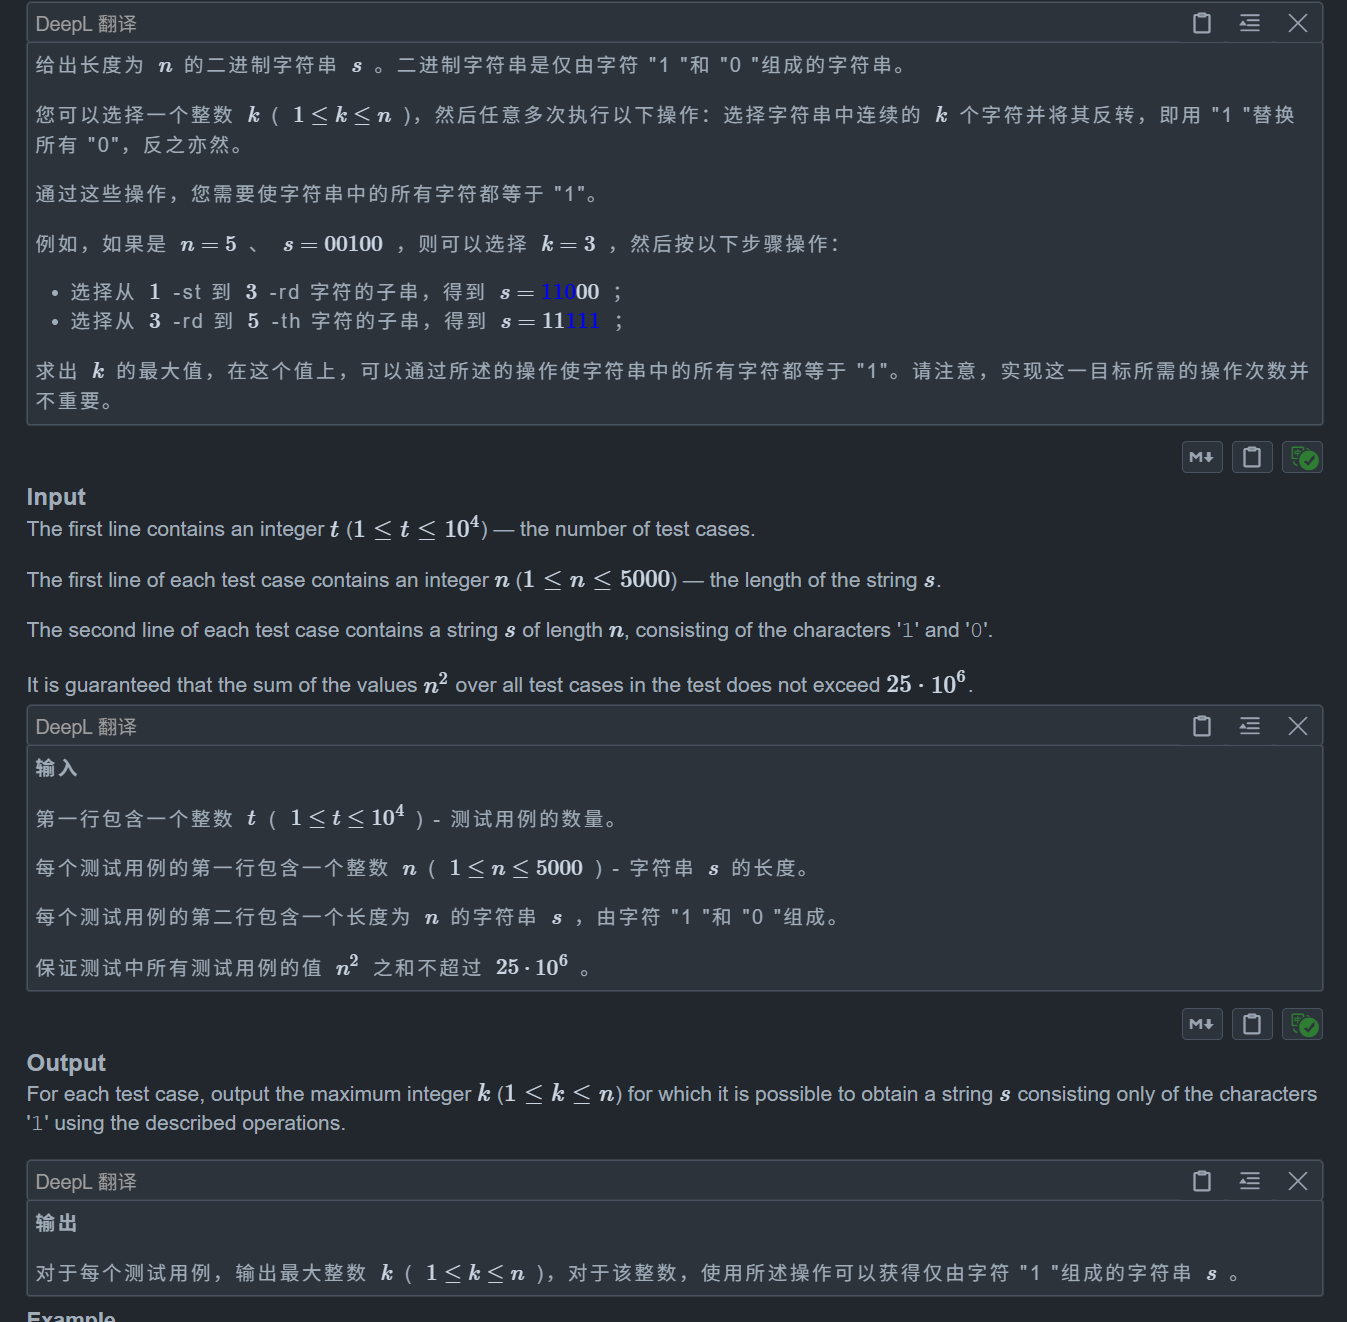Close the 输入 DeepL translation panel
Viewport: 1347px width, 1322px height.
pyautogui.click(x=1297, y=726)
